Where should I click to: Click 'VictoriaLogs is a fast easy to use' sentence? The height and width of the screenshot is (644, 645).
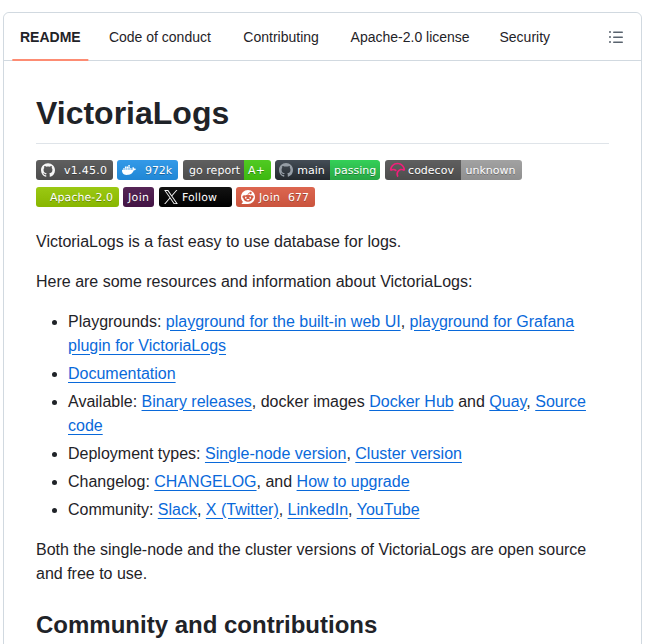click(x=218, y=241)
